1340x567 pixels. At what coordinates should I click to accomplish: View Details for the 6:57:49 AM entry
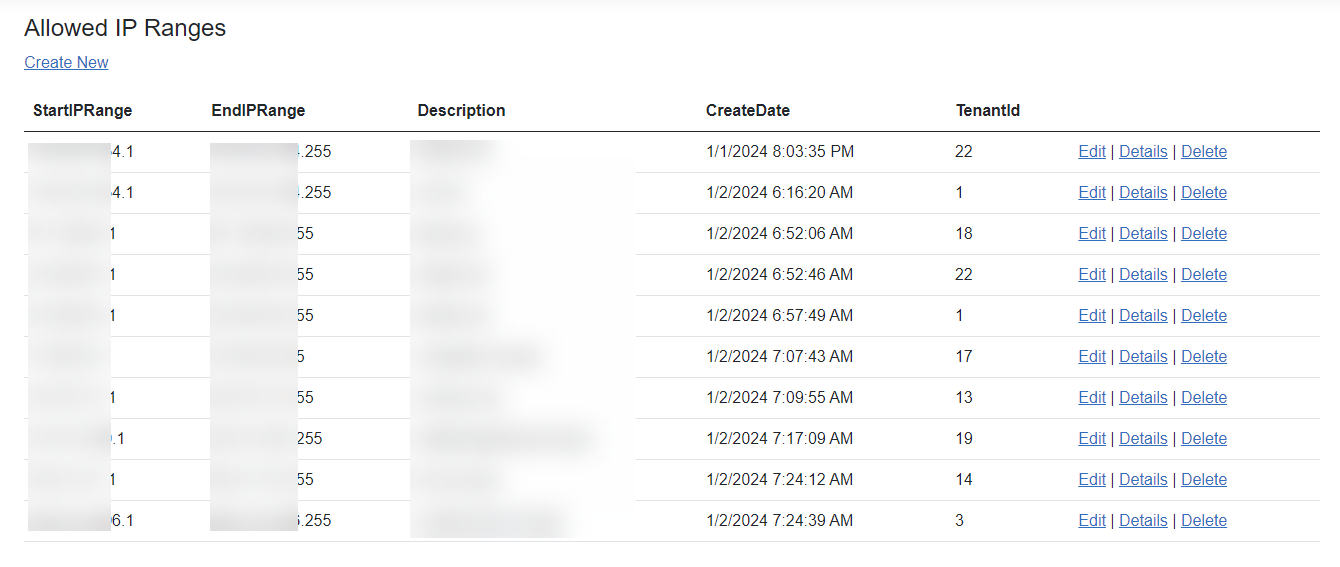click(x=1142, y=315)
